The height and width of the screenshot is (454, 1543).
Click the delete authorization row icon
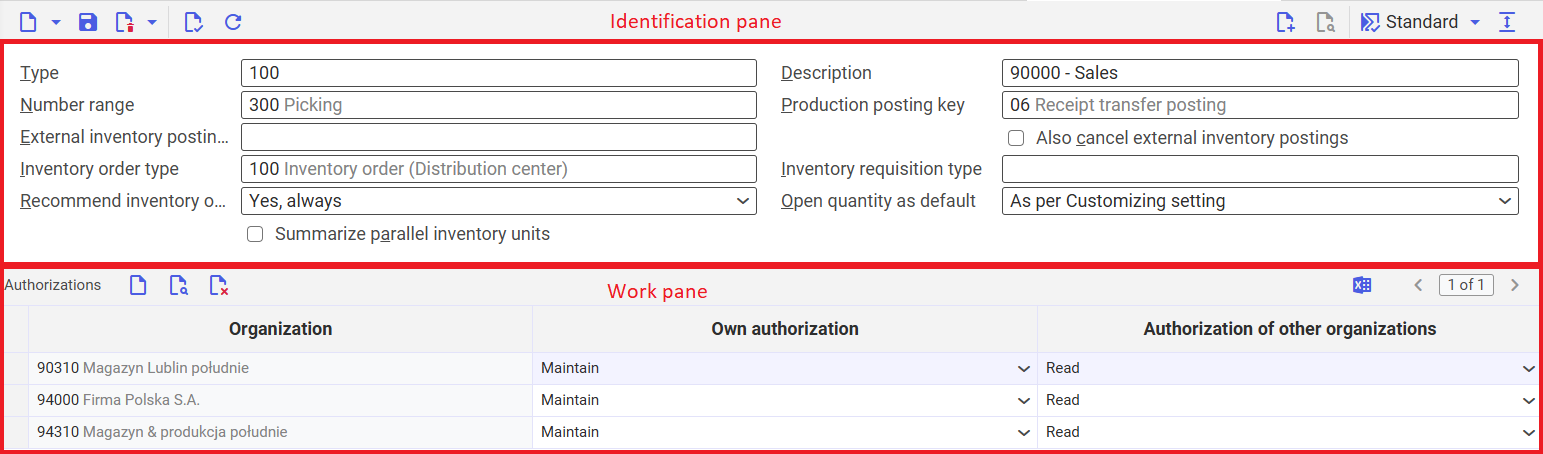[219, 286]
